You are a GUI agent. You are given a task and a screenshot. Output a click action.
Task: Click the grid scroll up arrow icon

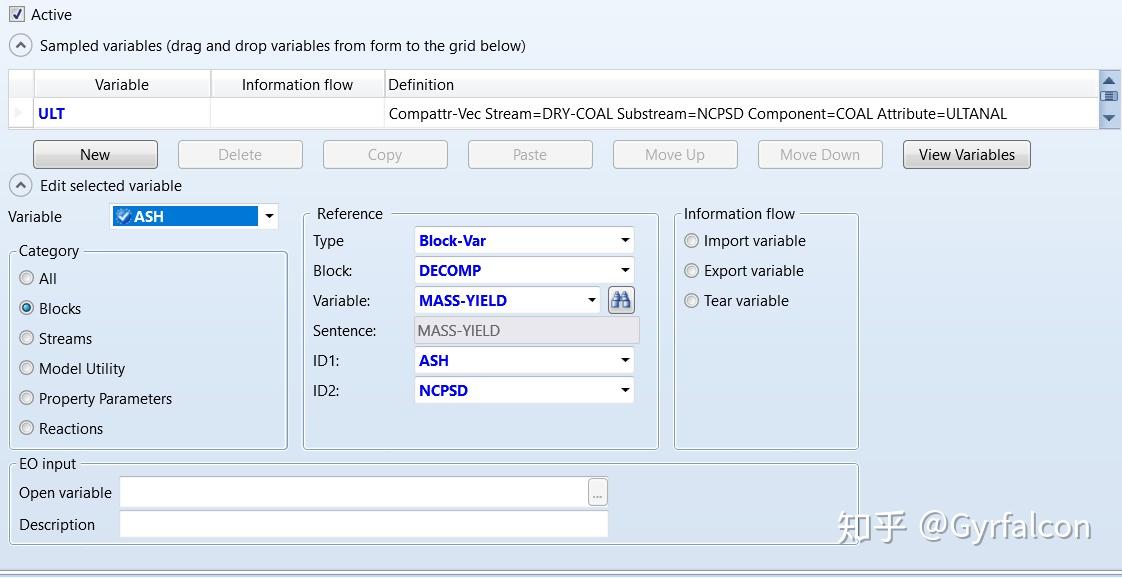click(x=1108, y=80)
